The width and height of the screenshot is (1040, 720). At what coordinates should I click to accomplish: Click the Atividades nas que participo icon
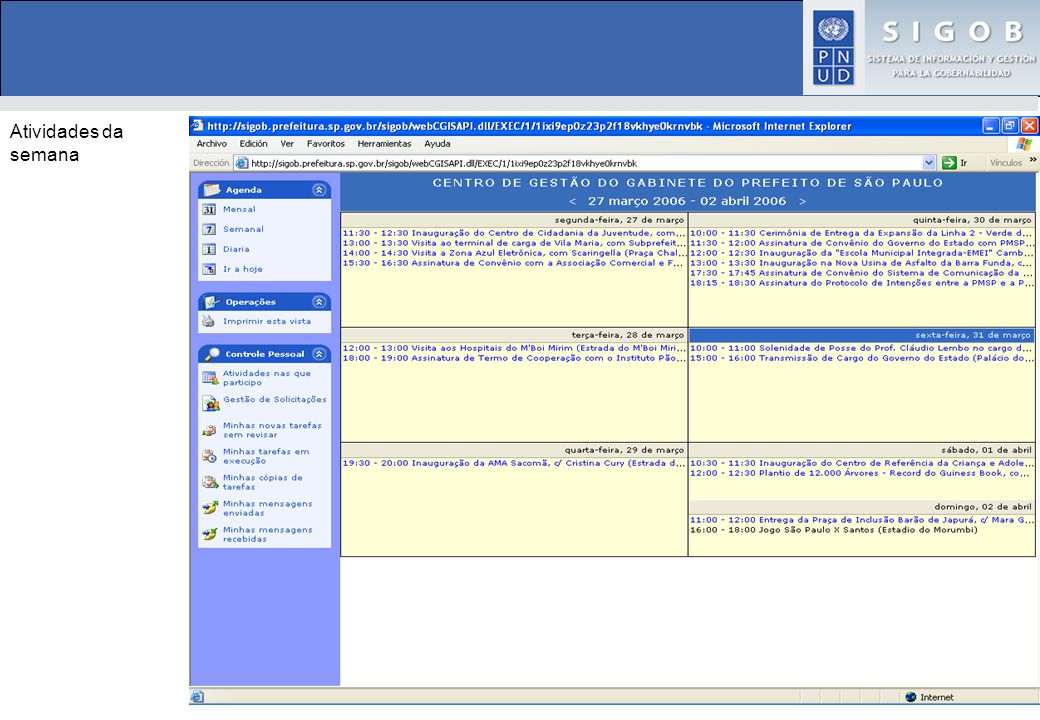point(210,378)
